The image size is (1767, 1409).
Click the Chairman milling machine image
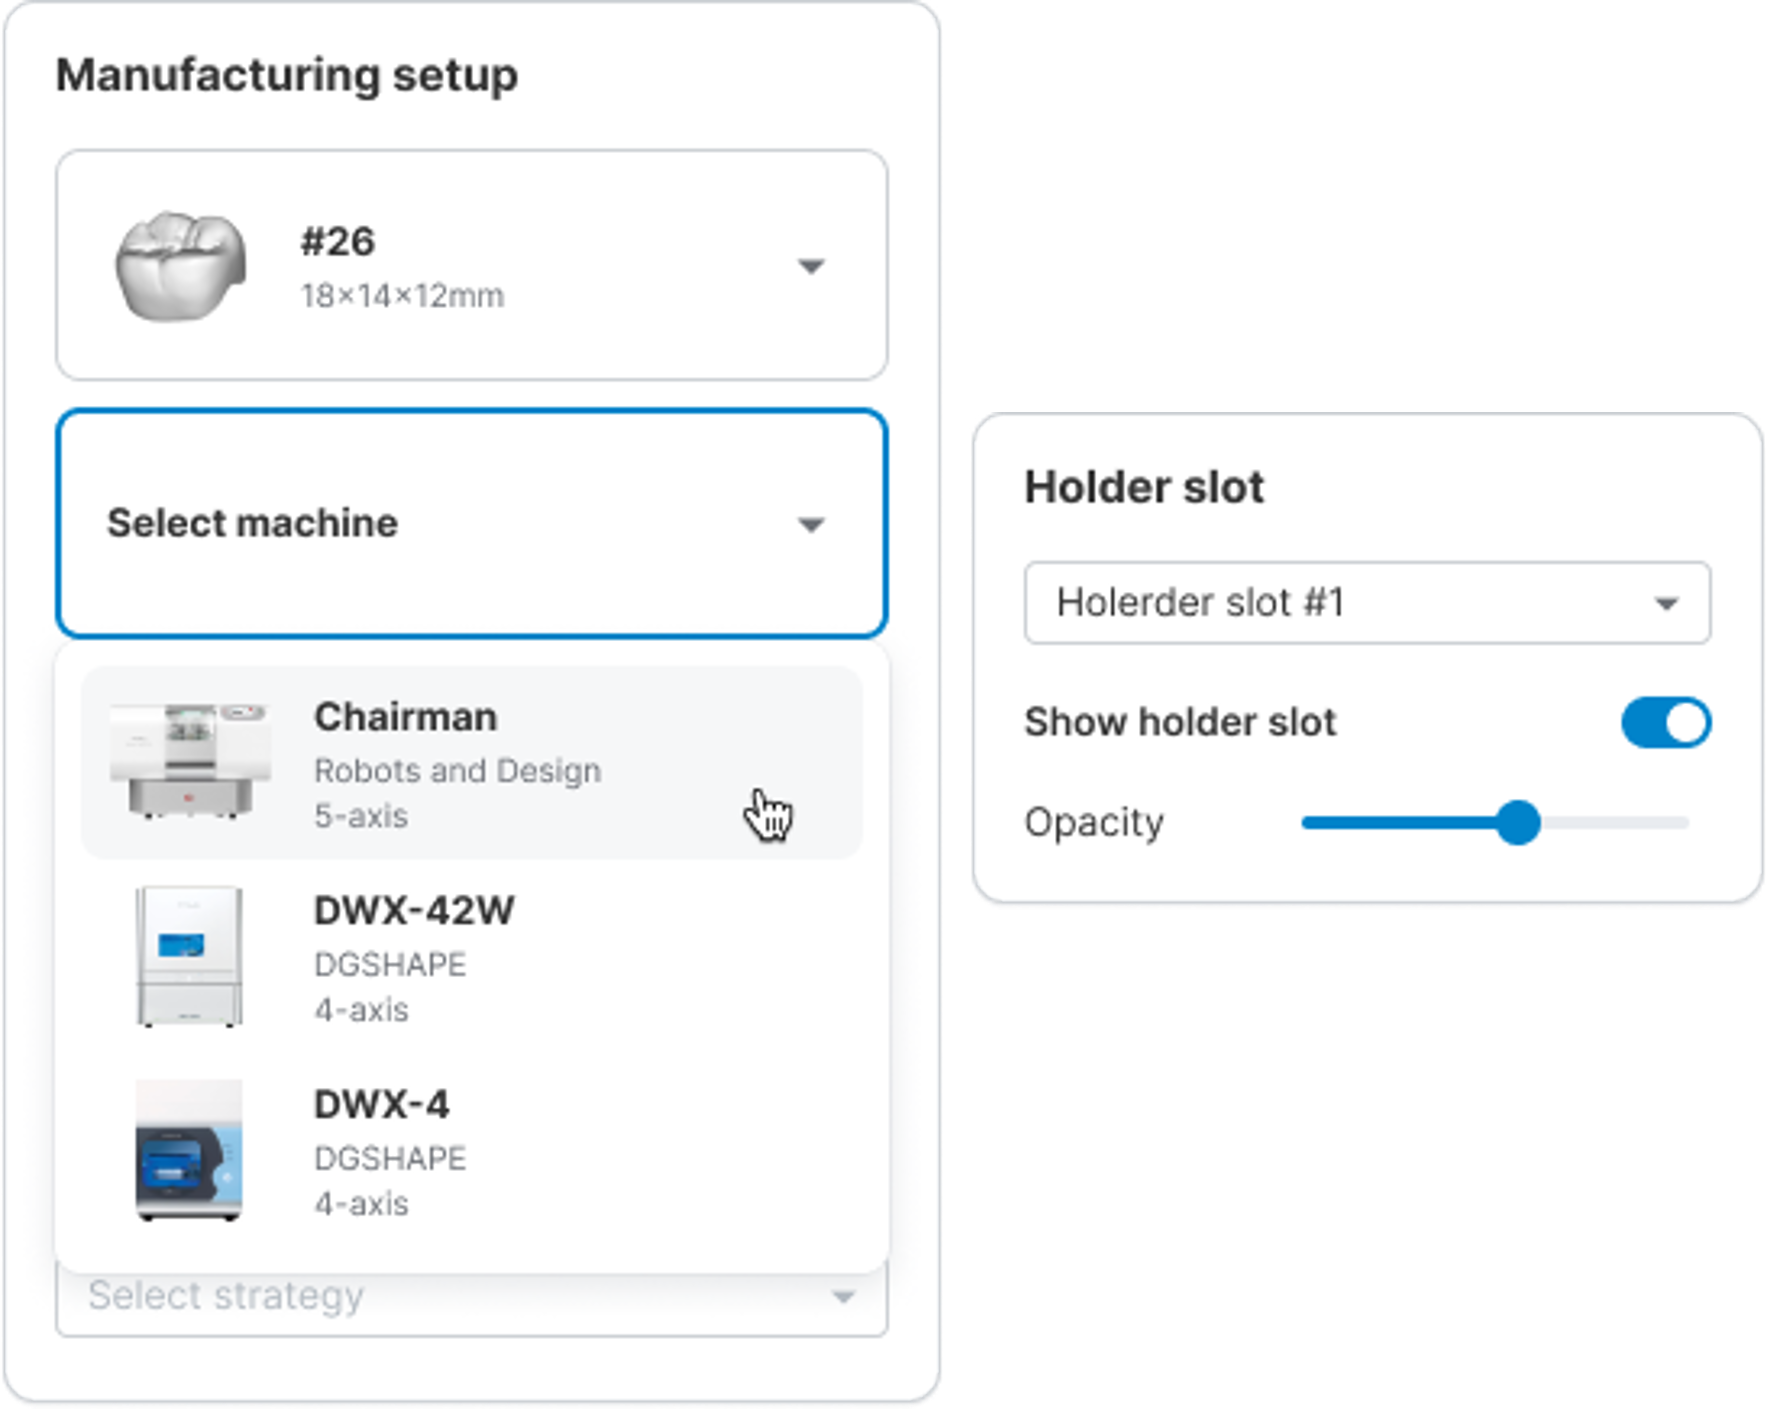pos(189,762)
